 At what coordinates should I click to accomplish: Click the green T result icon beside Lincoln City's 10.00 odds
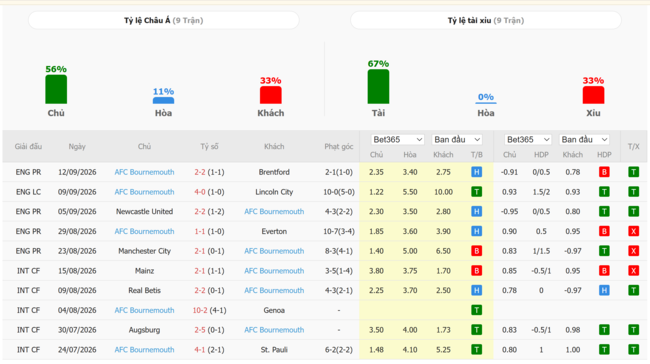(477, 192)
